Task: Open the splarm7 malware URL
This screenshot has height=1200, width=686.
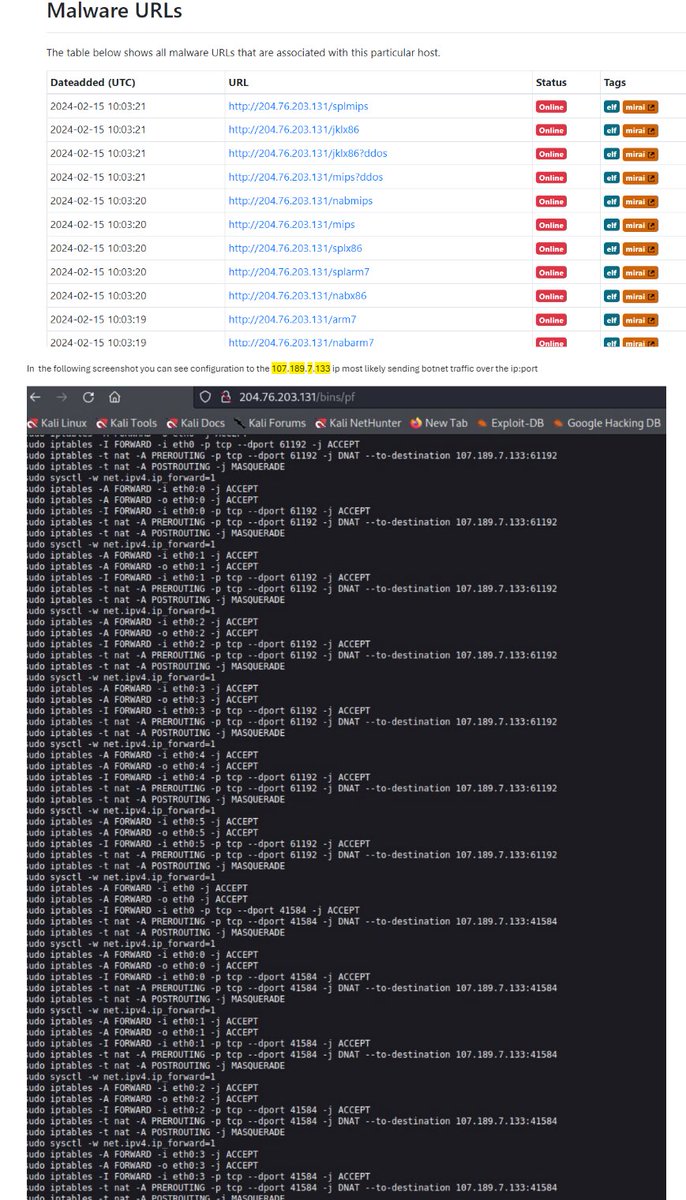Action: pyautogui.click(x=300, y=272)
